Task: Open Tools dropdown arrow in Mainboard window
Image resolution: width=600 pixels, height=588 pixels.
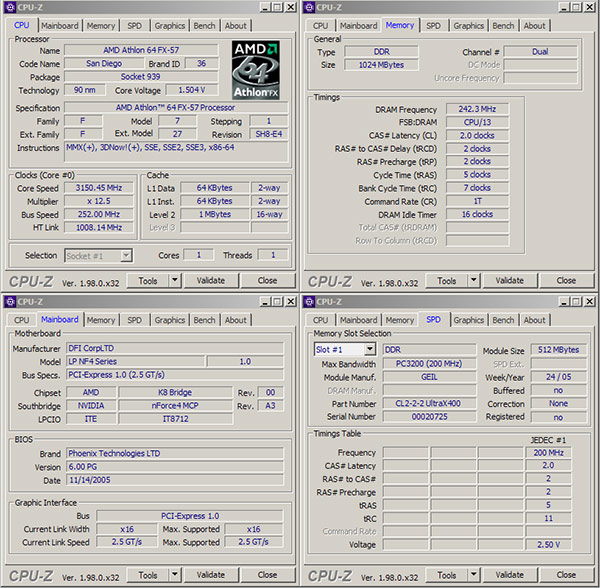Action: tap(174, 575)
